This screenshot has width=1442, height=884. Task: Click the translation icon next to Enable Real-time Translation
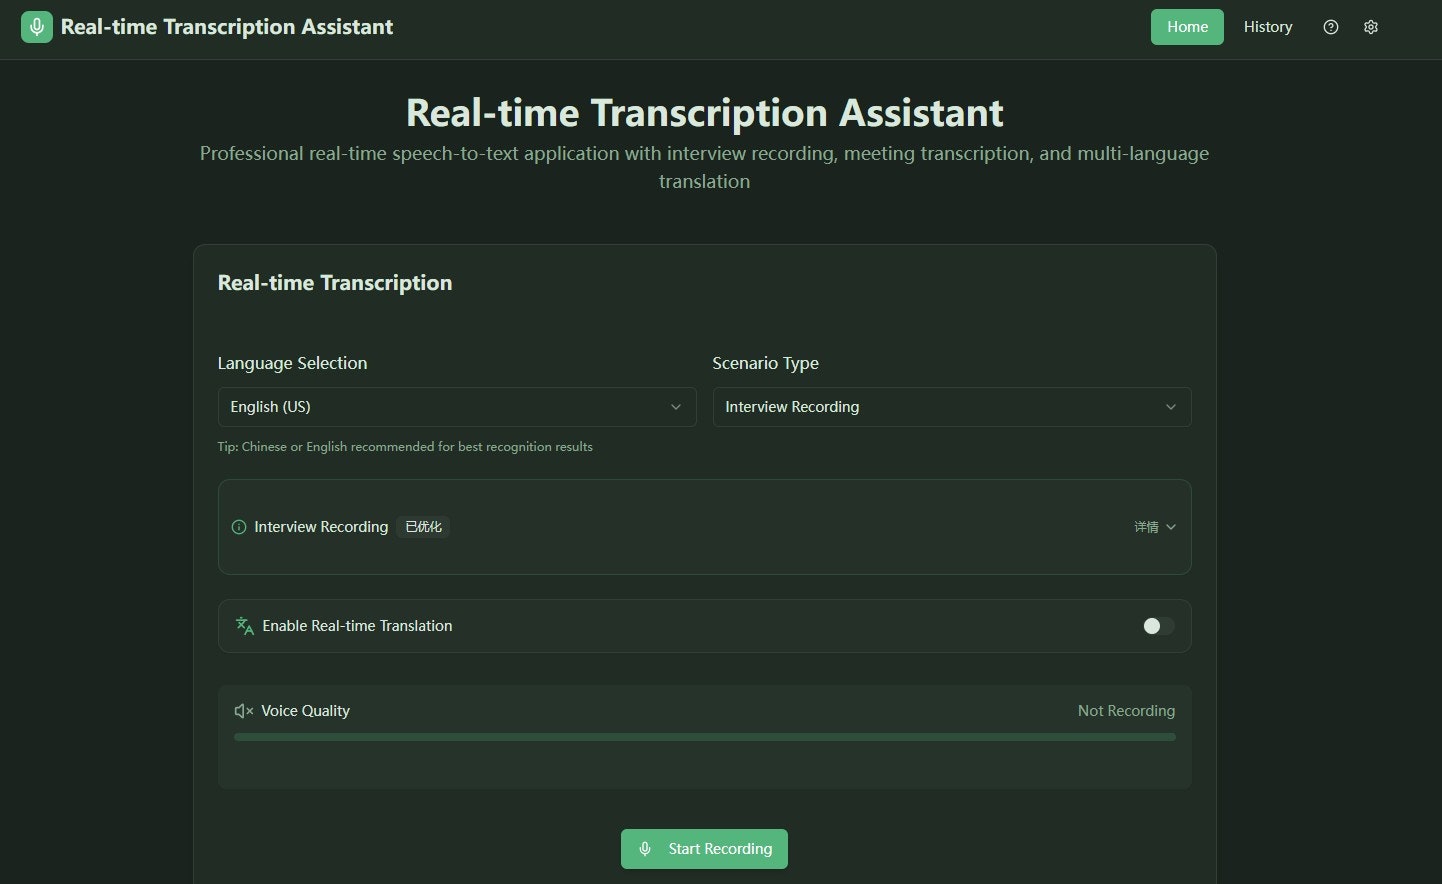pos(243,625)
